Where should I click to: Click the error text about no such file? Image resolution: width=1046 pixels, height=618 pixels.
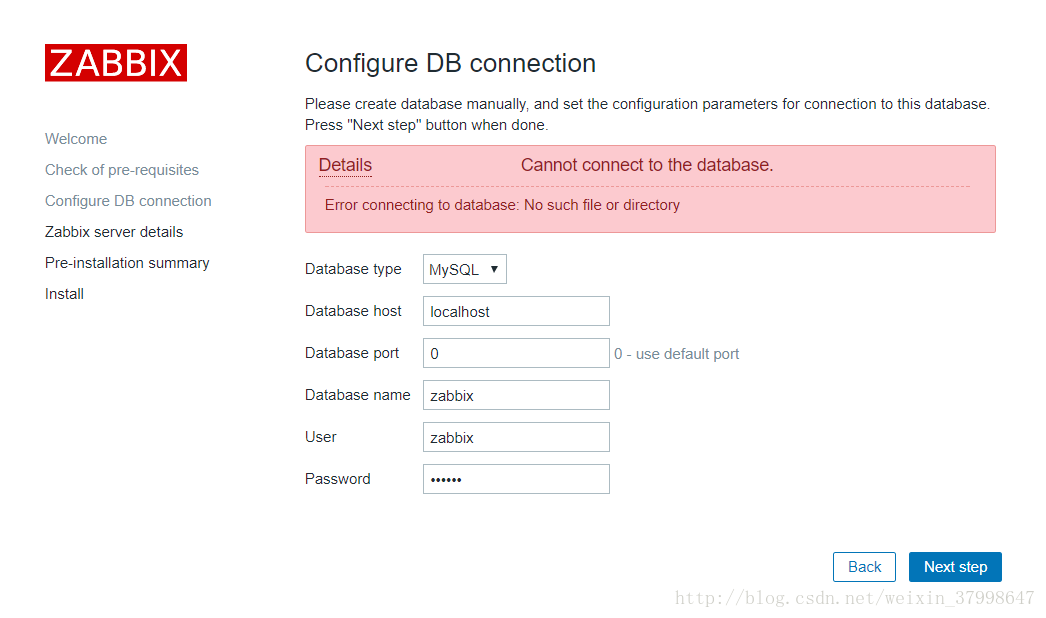point(502,205)
